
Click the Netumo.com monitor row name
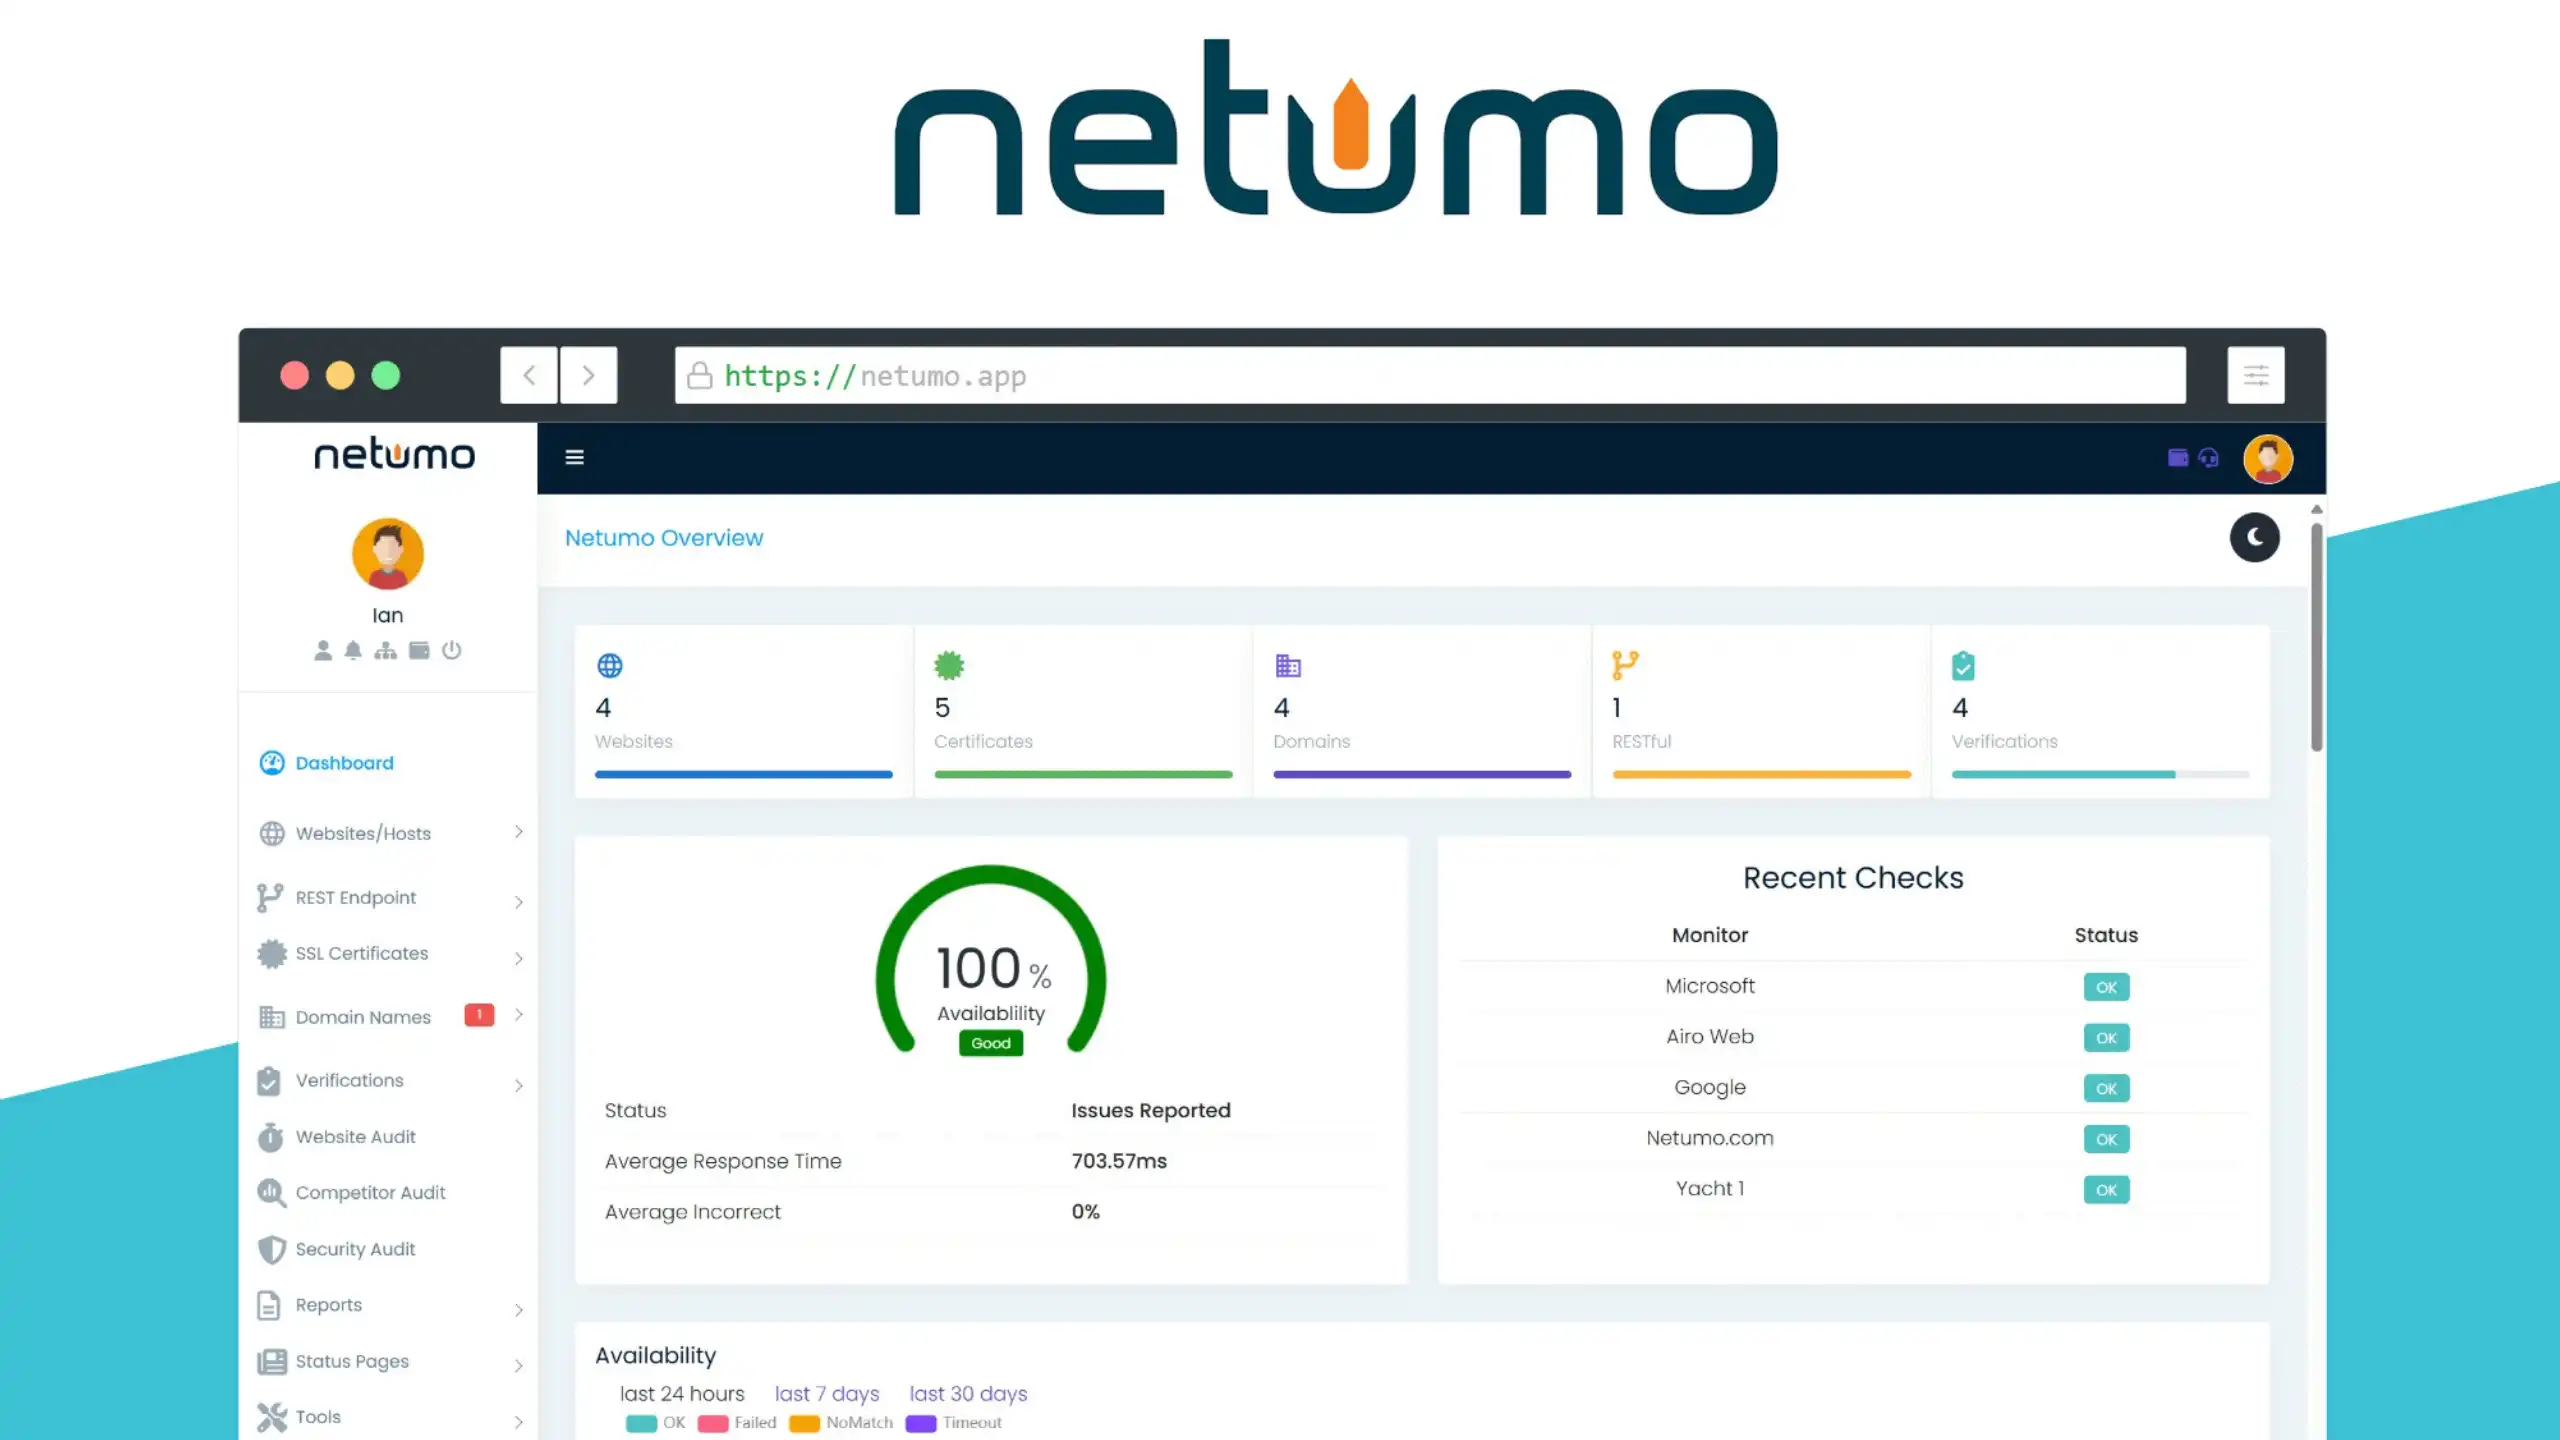coord(1710,1138)
